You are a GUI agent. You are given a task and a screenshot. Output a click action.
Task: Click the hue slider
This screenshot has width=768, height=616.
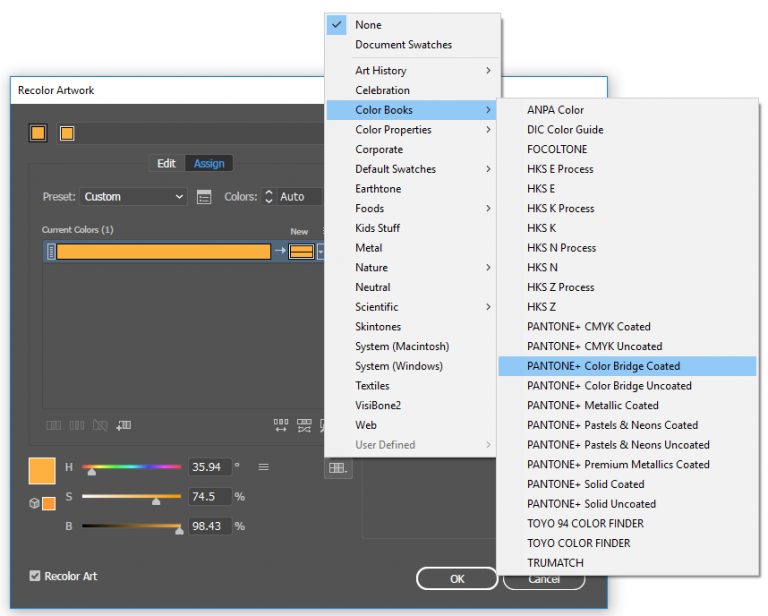coord(131,468)
